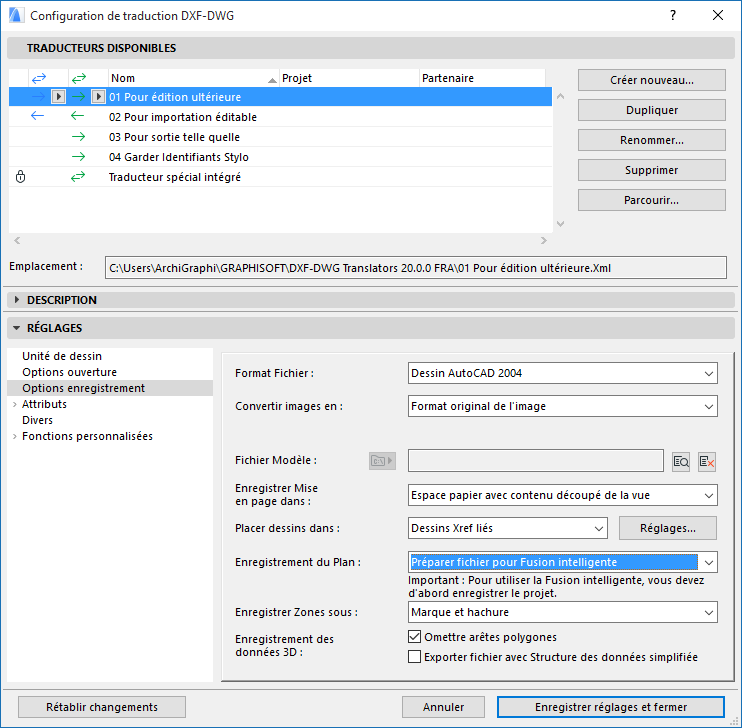This screenshot has height=728, width=742.
Task: Expand the Attributs tree node
Action: pyautogui.click(x=15, y=404)
